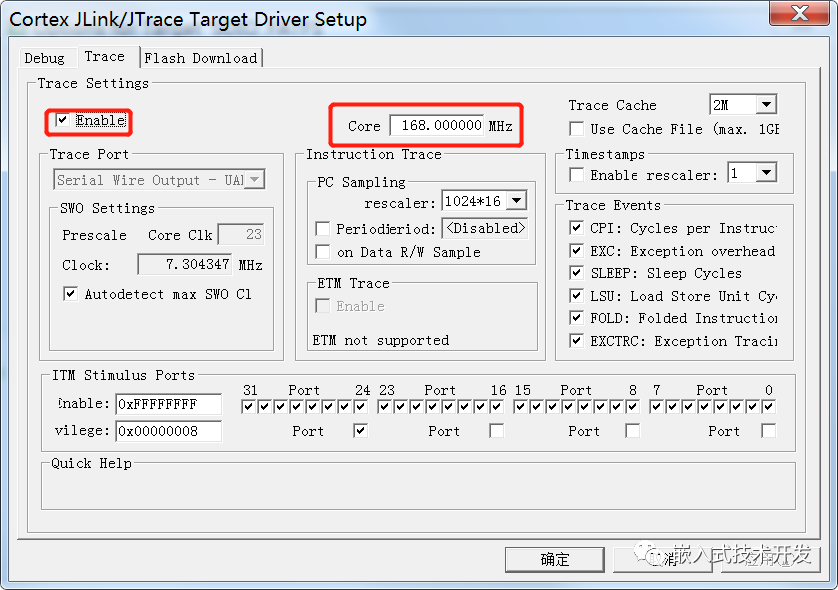Screen dimensions: 838x590
Task: Toggle the ETM Trace Enable checkbox
Action: 322,306
